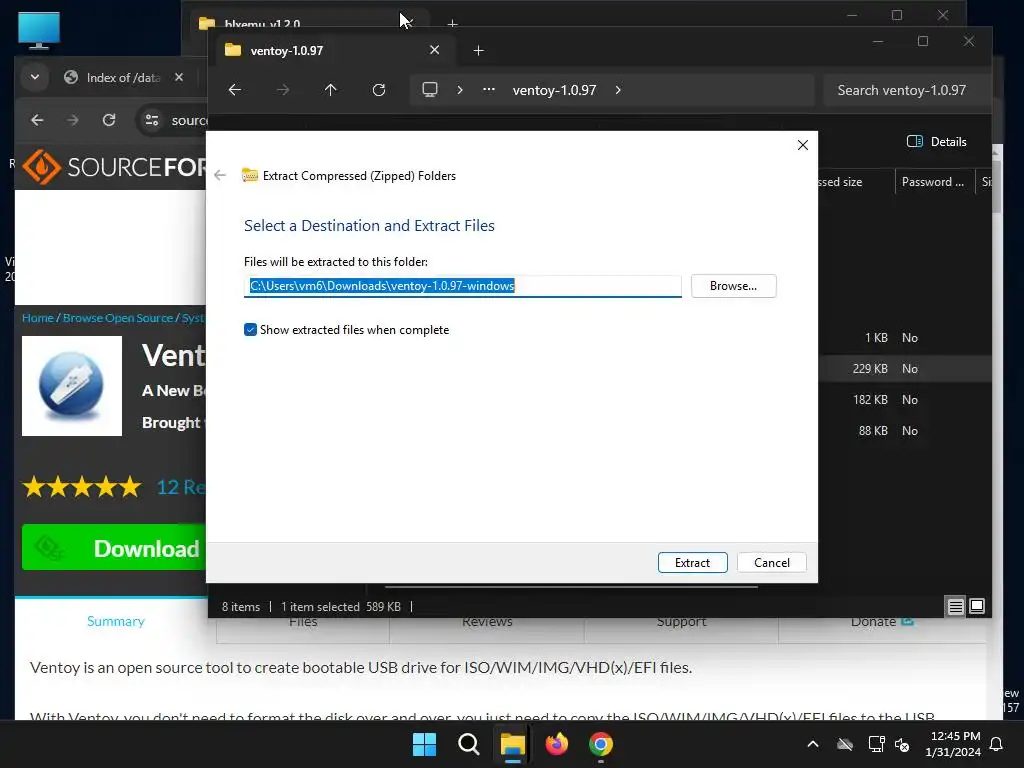Close the ventoy-1.0.97 Explorer tab
The height and width of the screenshot is (768, 1024).
(x=434, y=50)
